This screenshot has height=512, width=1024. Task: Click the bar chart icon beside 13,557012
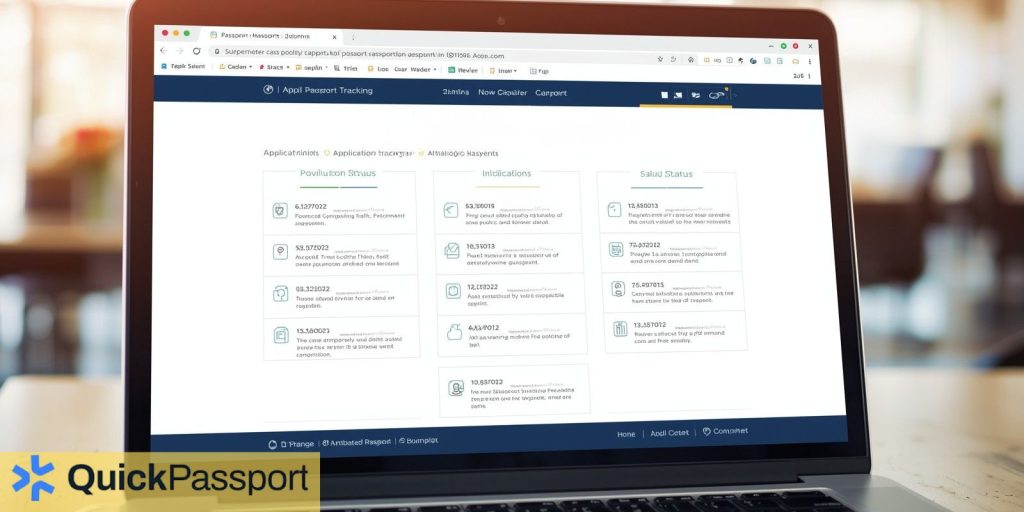[618, 328]
